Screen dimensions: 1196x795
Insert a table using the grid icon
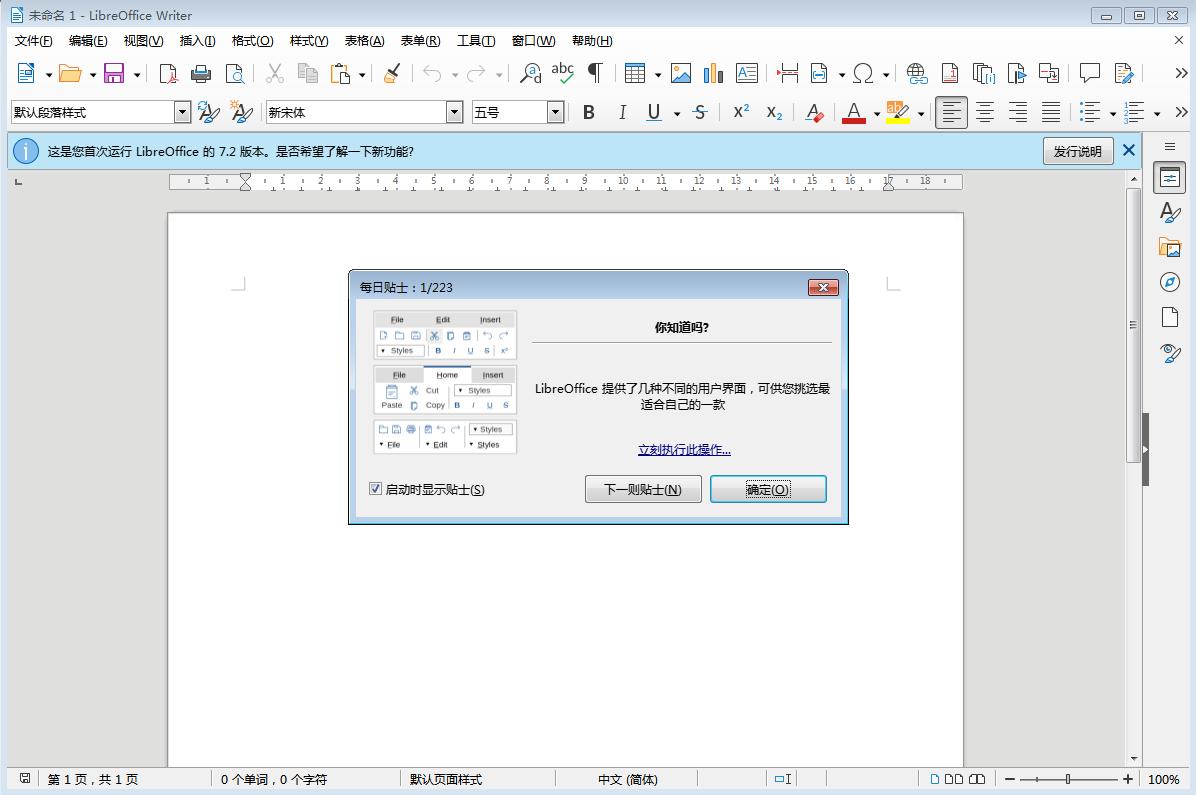[635, 73]
